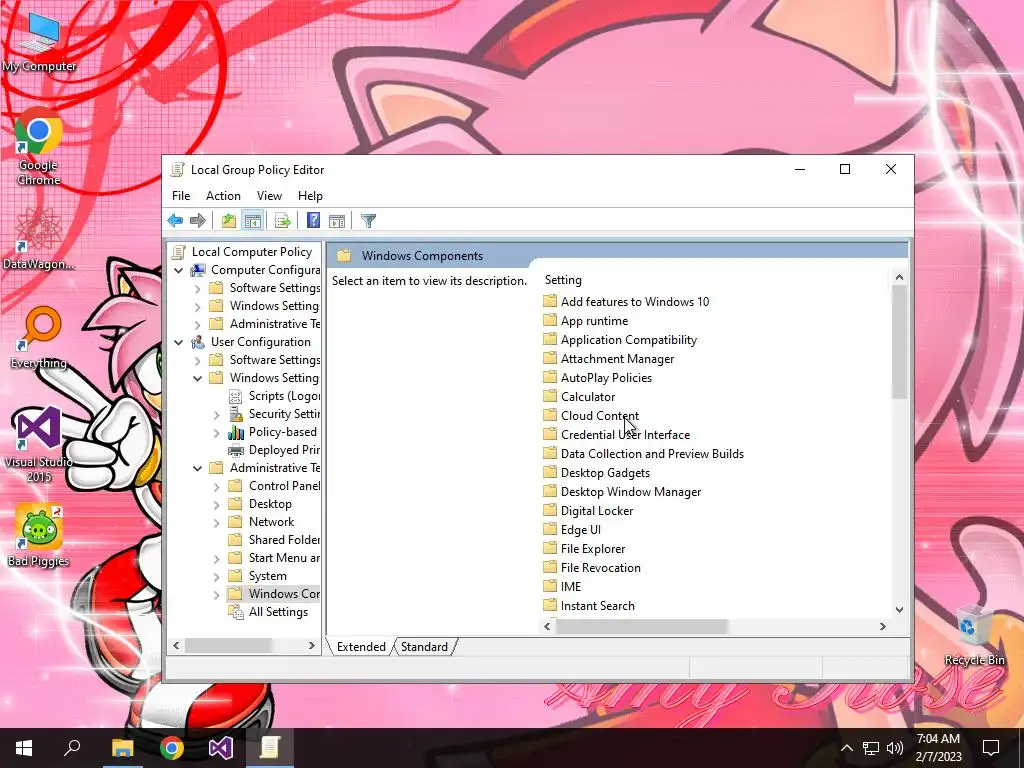This screenshot has height=768, width=1024.
Task: Select the Everything desktop shortcut
Action: [39, 338]
